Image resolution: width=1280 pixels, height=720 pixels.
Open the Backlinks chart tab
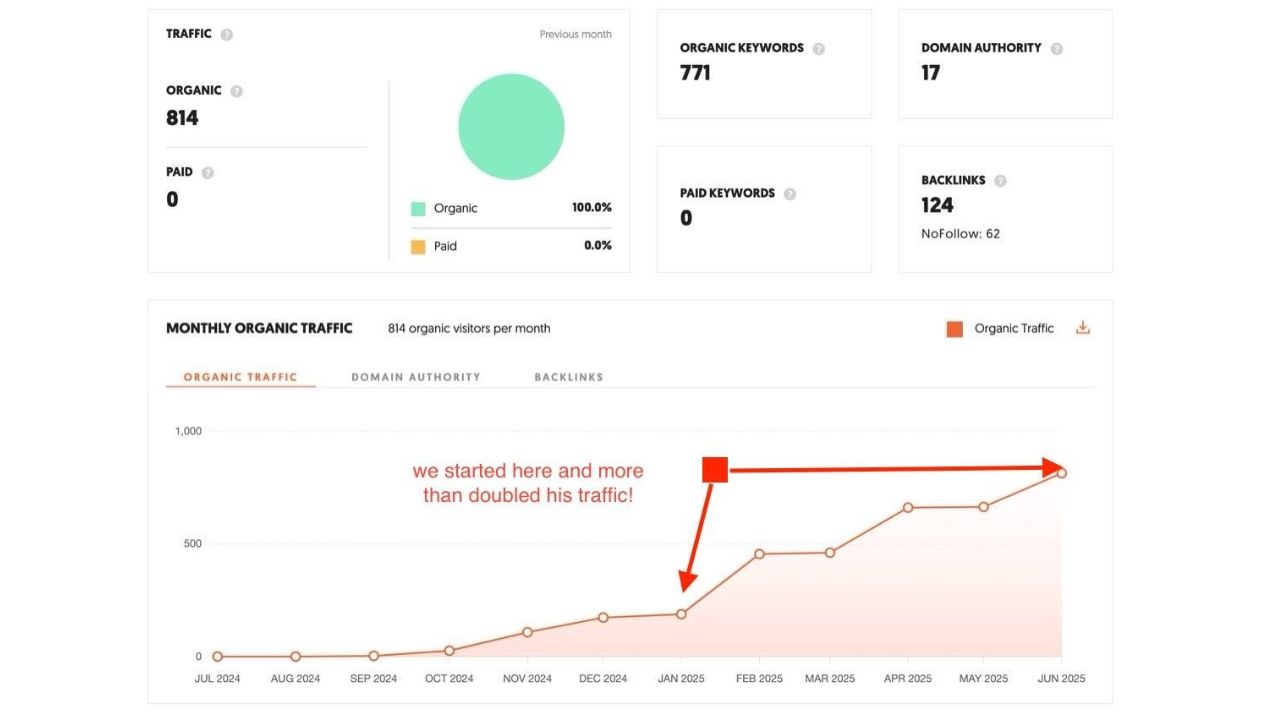pyautogui.click(x=568, y=377)
